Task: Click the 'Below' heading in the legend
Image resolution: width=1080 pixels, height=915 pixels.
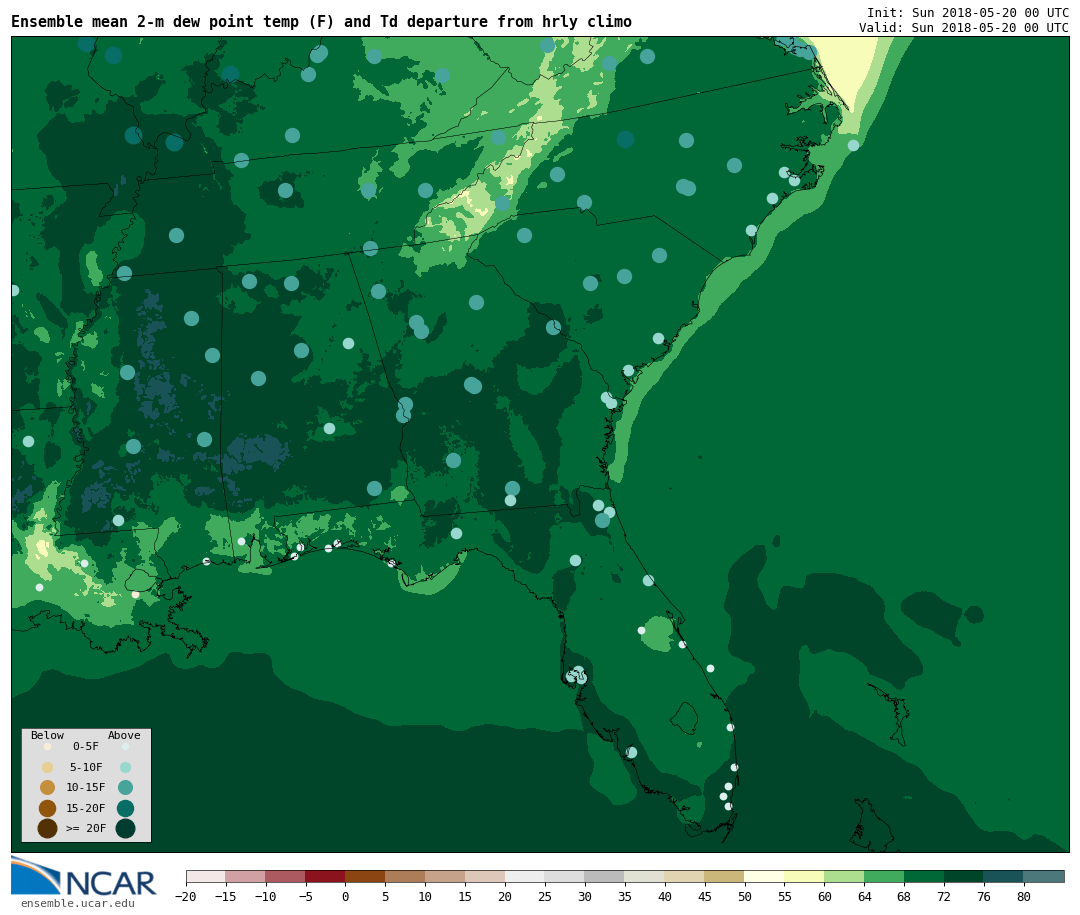Action: pyautogui.click(x=48, y=735)
